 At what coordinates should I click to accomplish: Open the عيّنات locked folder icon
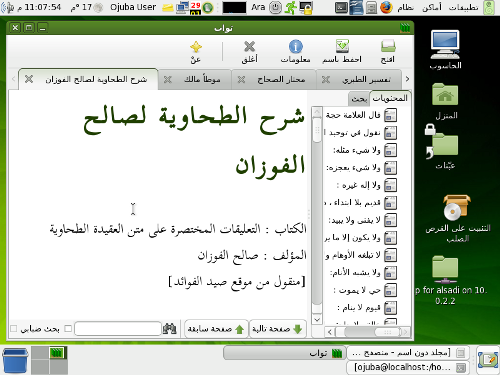445,147
